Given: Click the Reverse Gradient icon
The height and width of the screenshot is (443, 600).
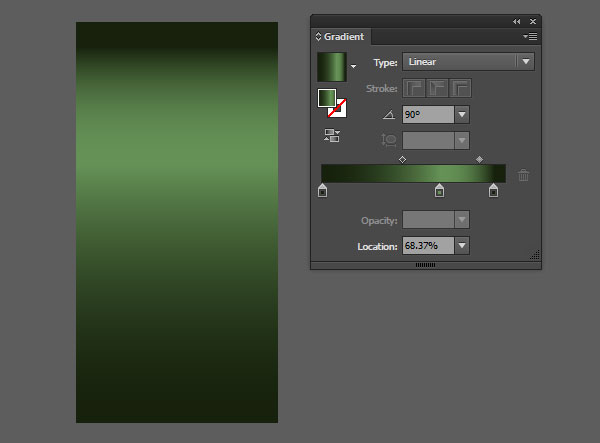Looking at the screenshot, I should coord(332,135).
